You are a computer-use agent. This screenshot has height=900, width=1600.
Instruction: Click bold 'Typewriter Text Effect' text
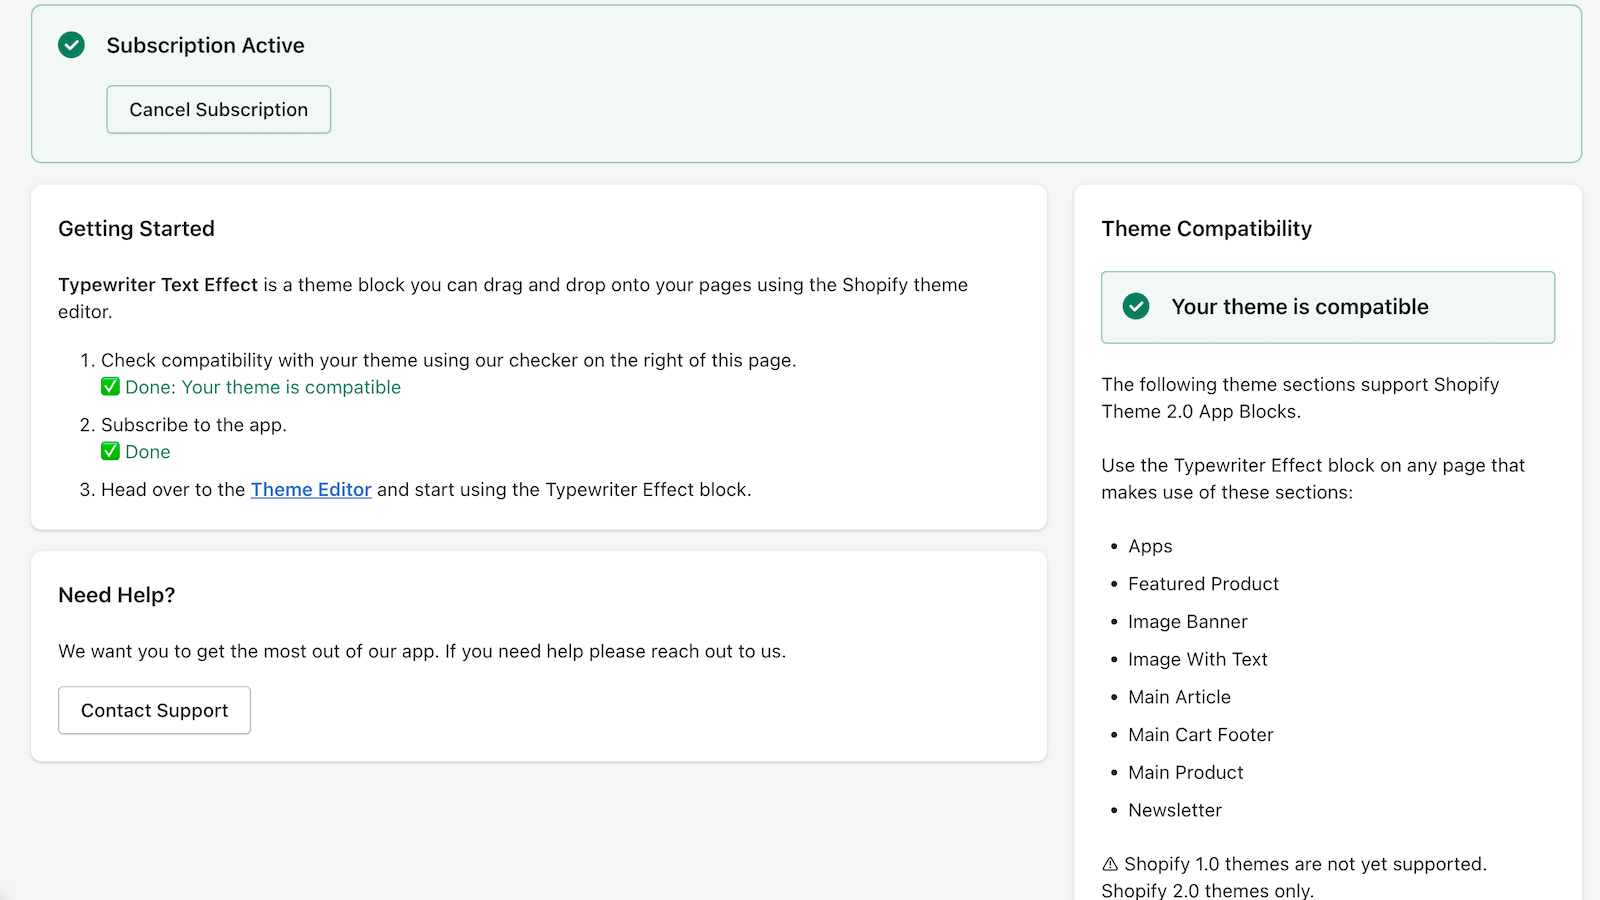point(158,285)
